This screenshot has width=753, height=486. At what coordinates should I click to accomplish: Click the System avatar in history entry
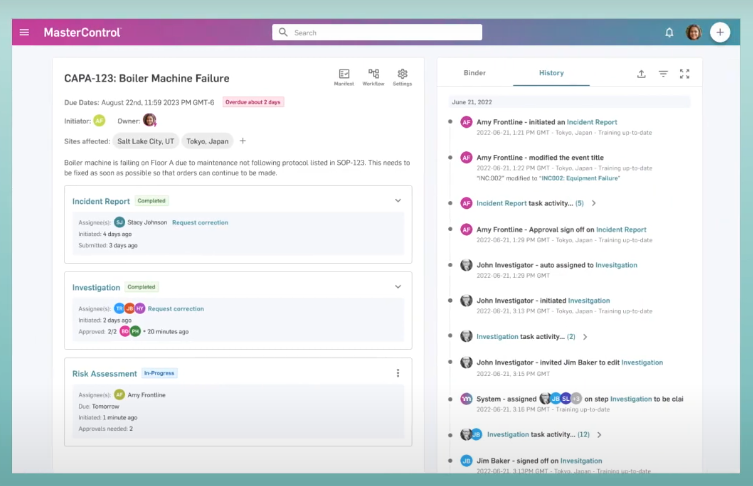(466, 399)
